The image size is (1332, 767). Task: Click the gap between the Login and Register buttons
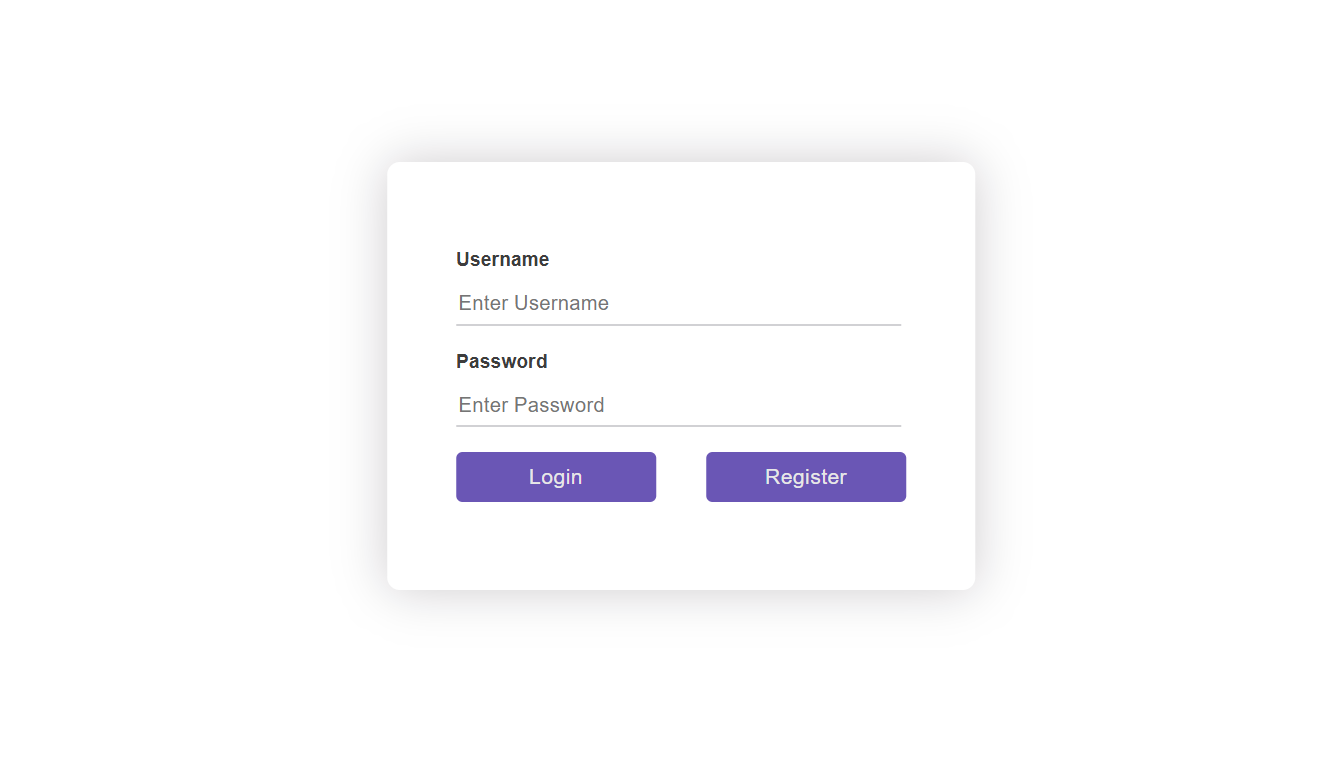pos(681,477)
